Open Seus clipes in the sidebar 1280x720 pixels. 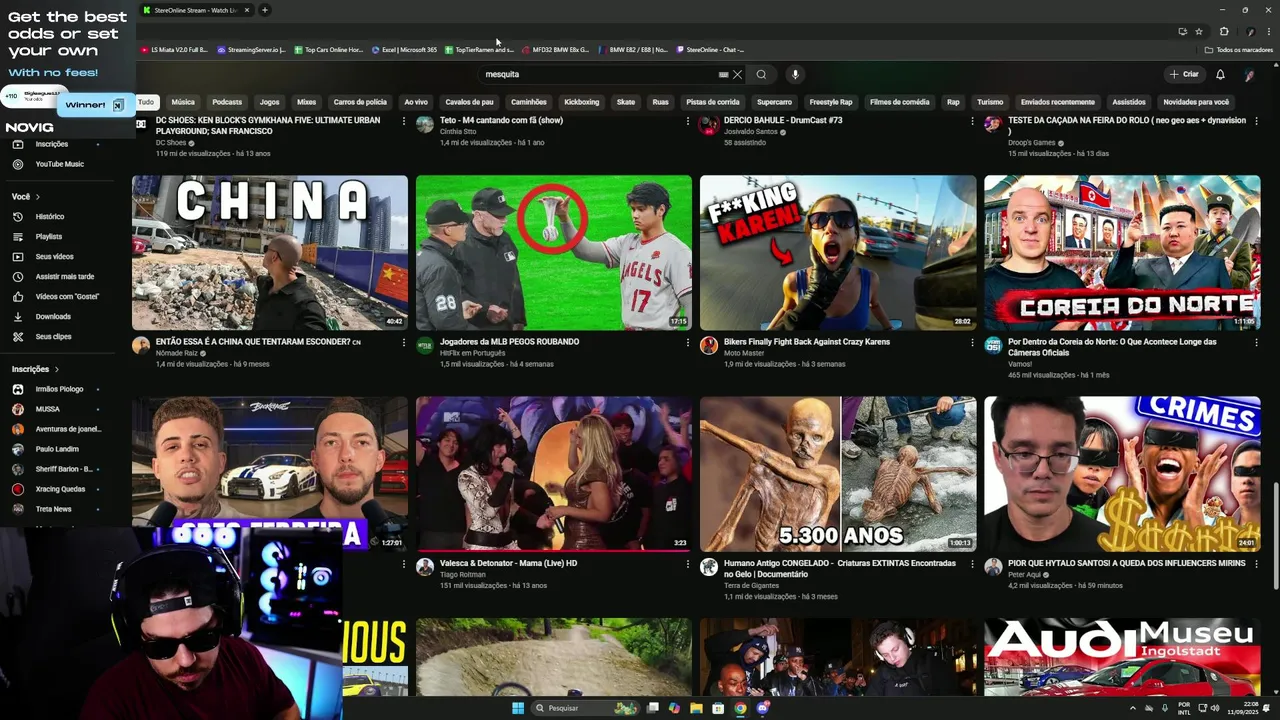53,337
